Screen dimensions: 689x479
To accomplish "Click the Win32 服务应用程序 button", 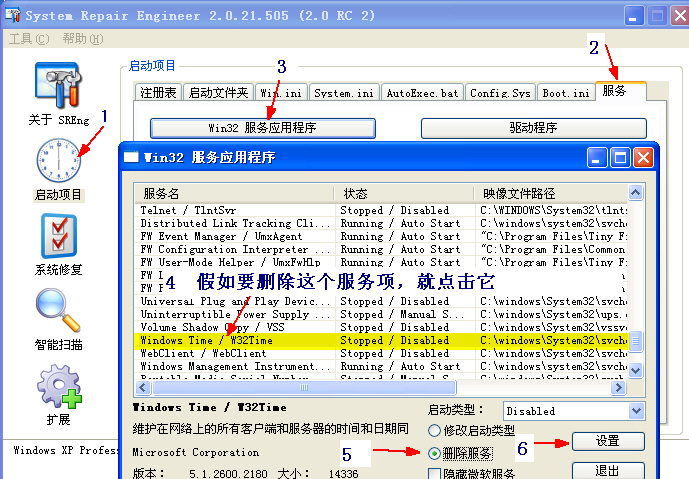I will (x=263, y=128).
